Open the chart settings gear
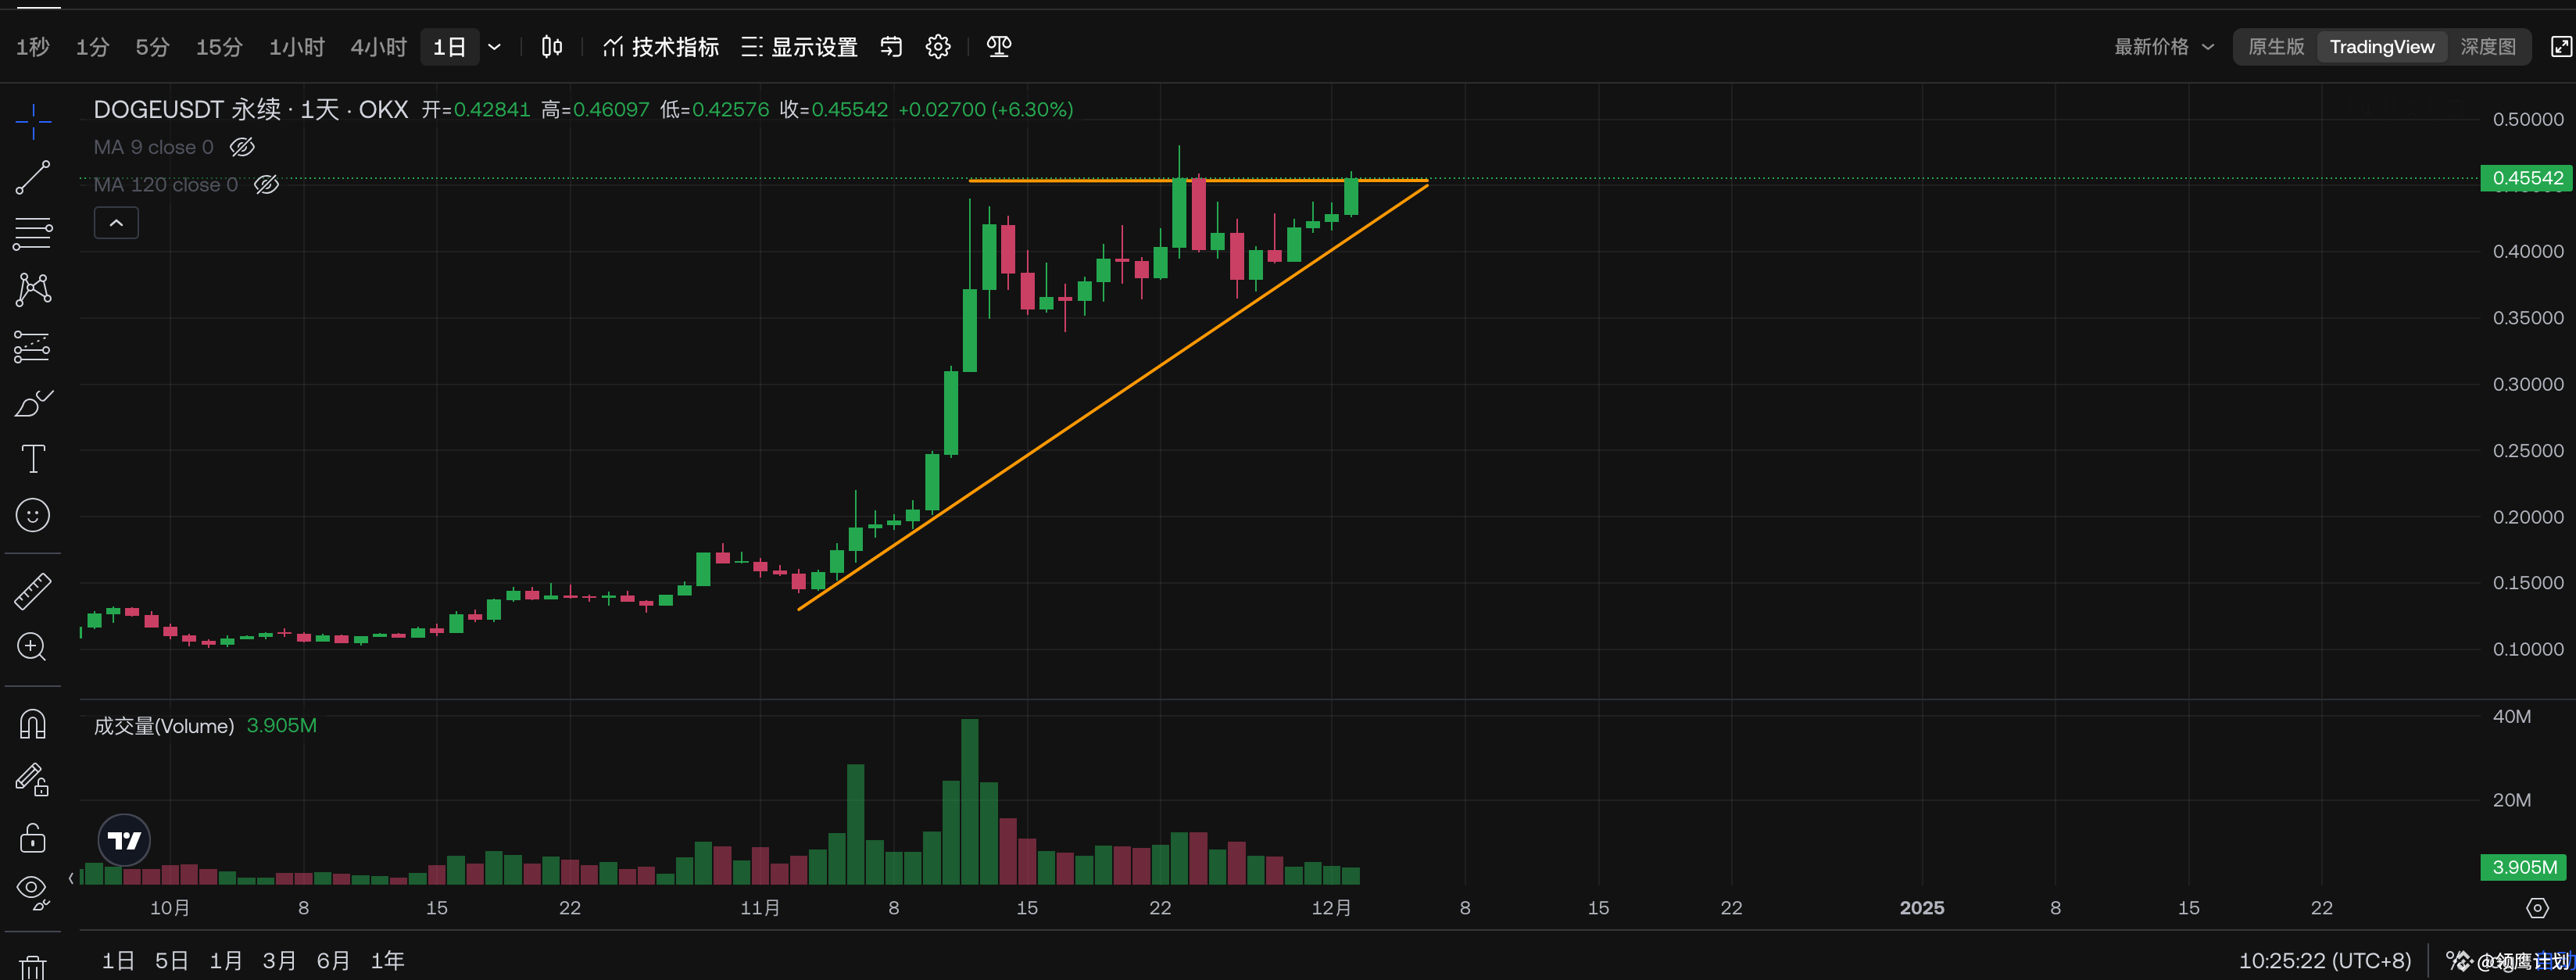 938,46
